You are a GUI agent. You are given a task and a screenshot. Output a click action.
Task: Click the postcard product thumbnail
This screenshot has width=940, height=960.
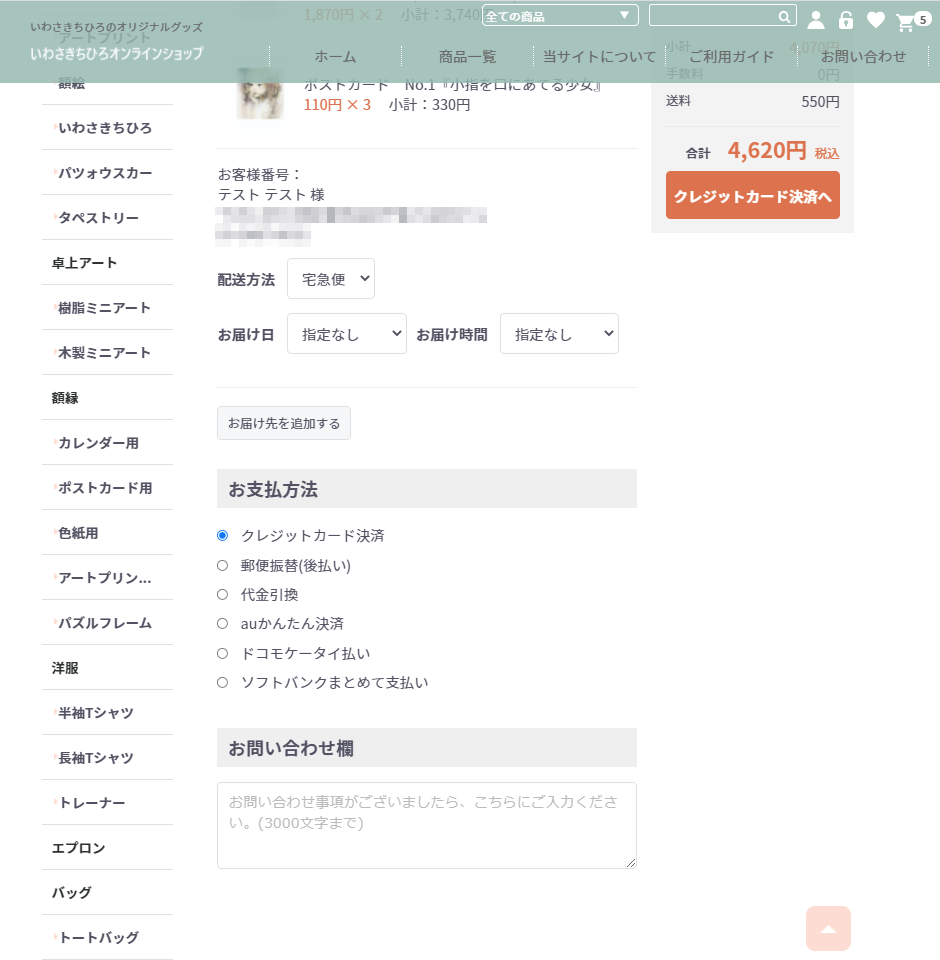tap(260, 93)
